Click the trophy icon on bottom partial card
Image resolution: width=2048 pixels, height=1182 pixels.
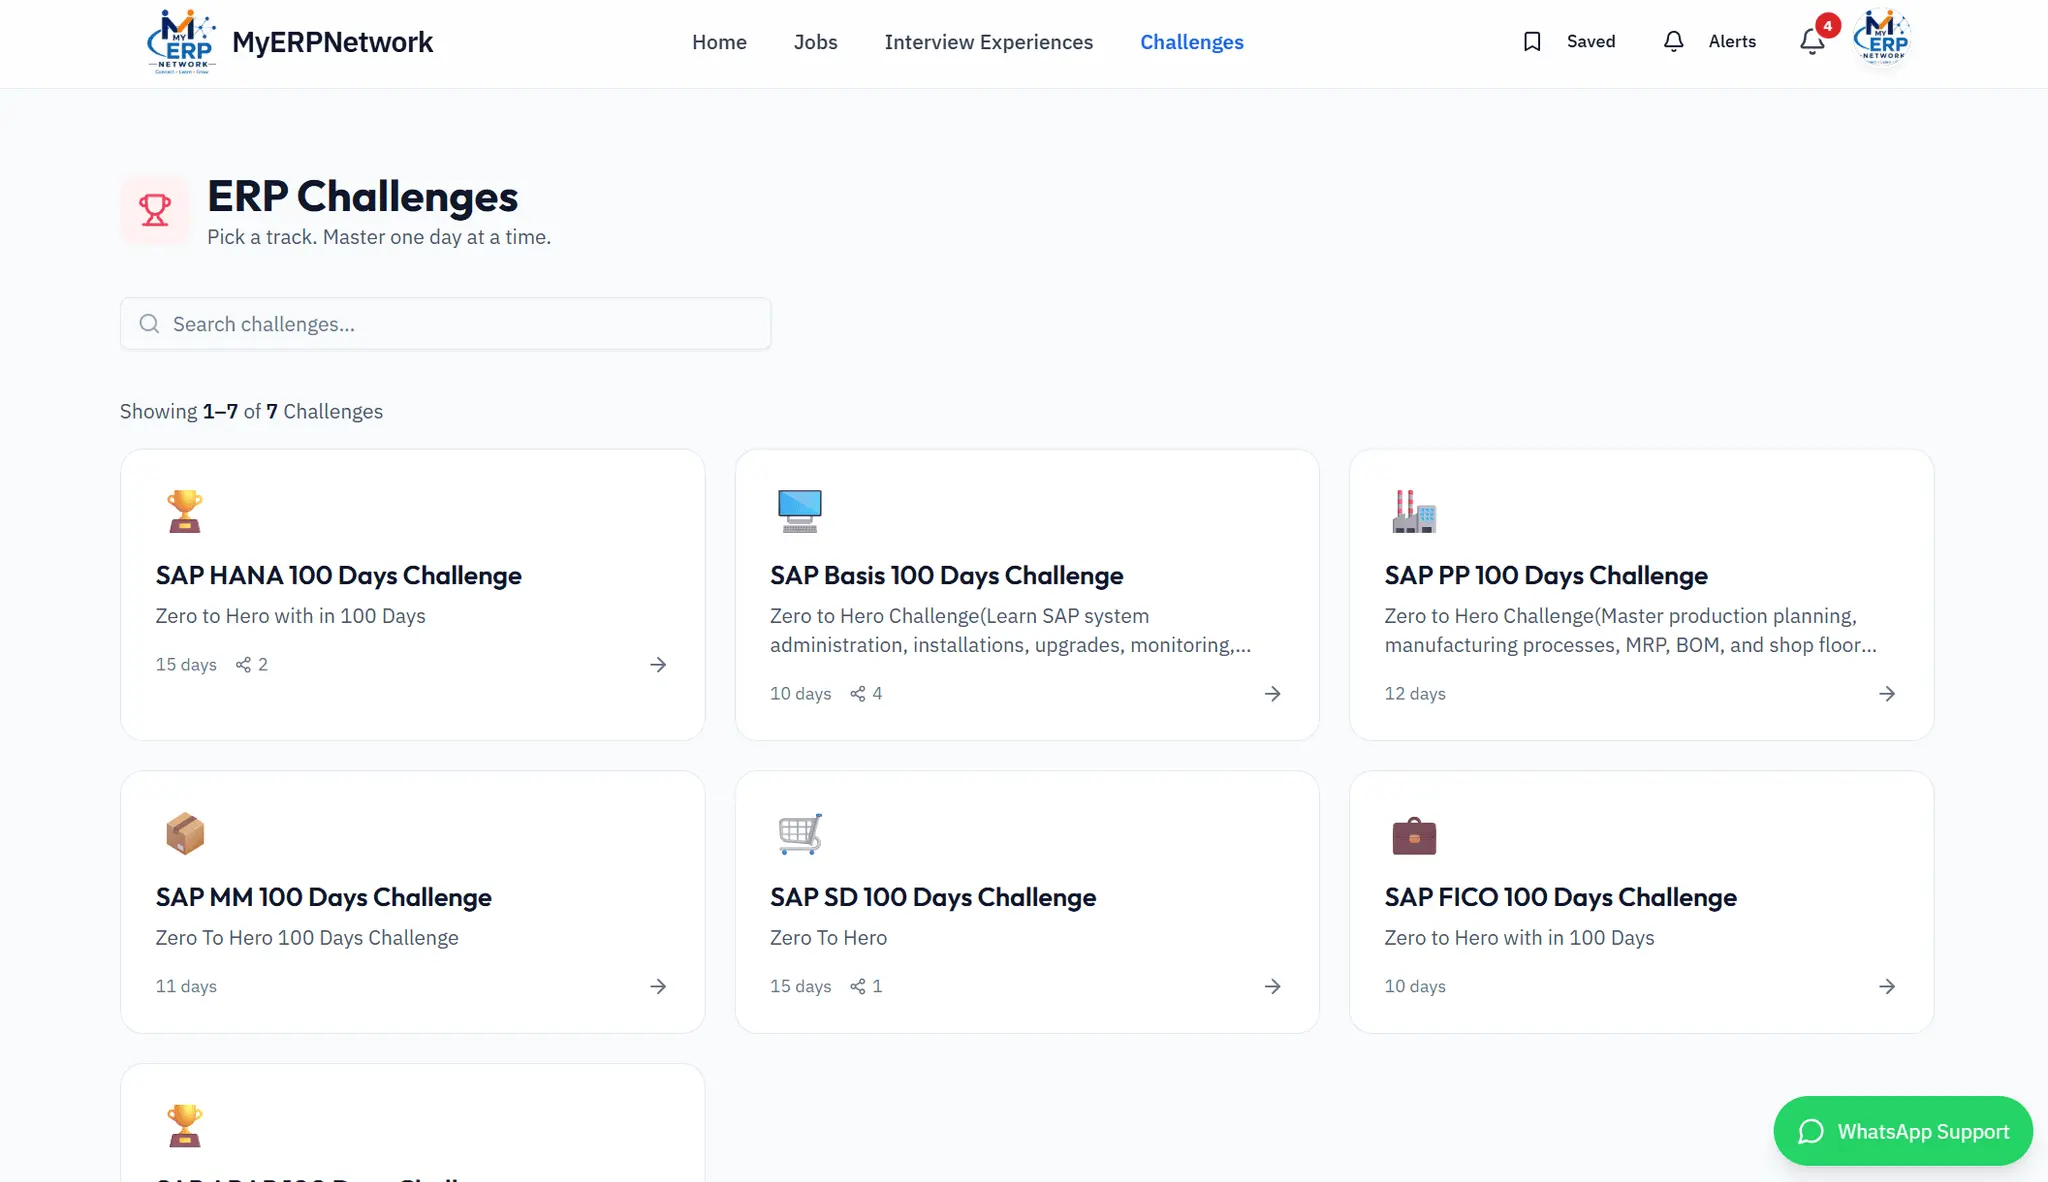(x=185, y=1126)
